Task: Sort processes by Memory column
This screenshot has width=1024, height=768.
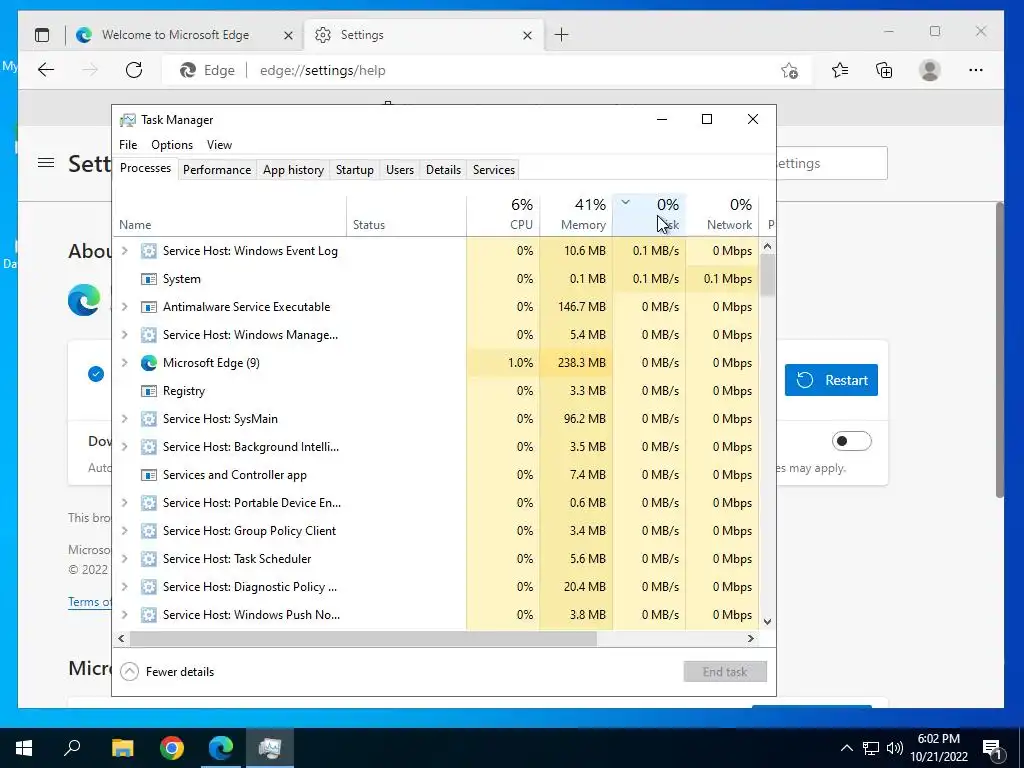Action: pos(576,215)
